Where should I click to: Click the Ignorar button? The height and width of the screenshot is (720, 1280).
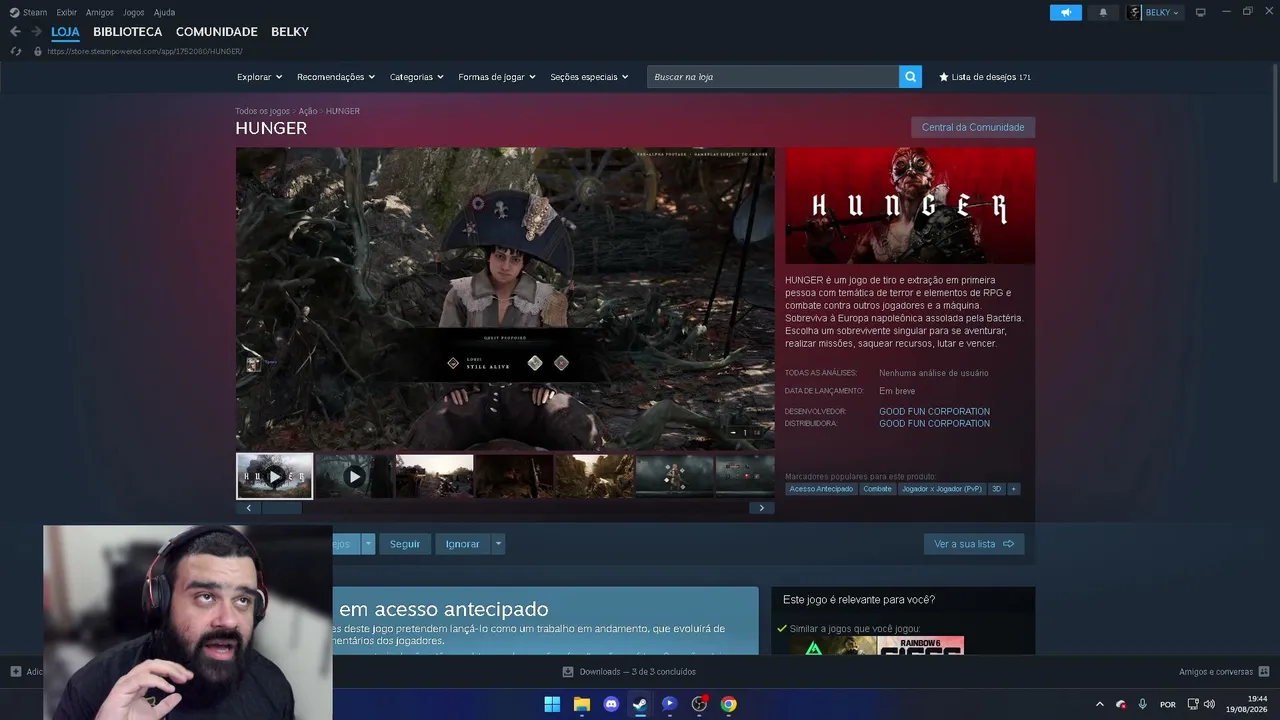(462, 544)
